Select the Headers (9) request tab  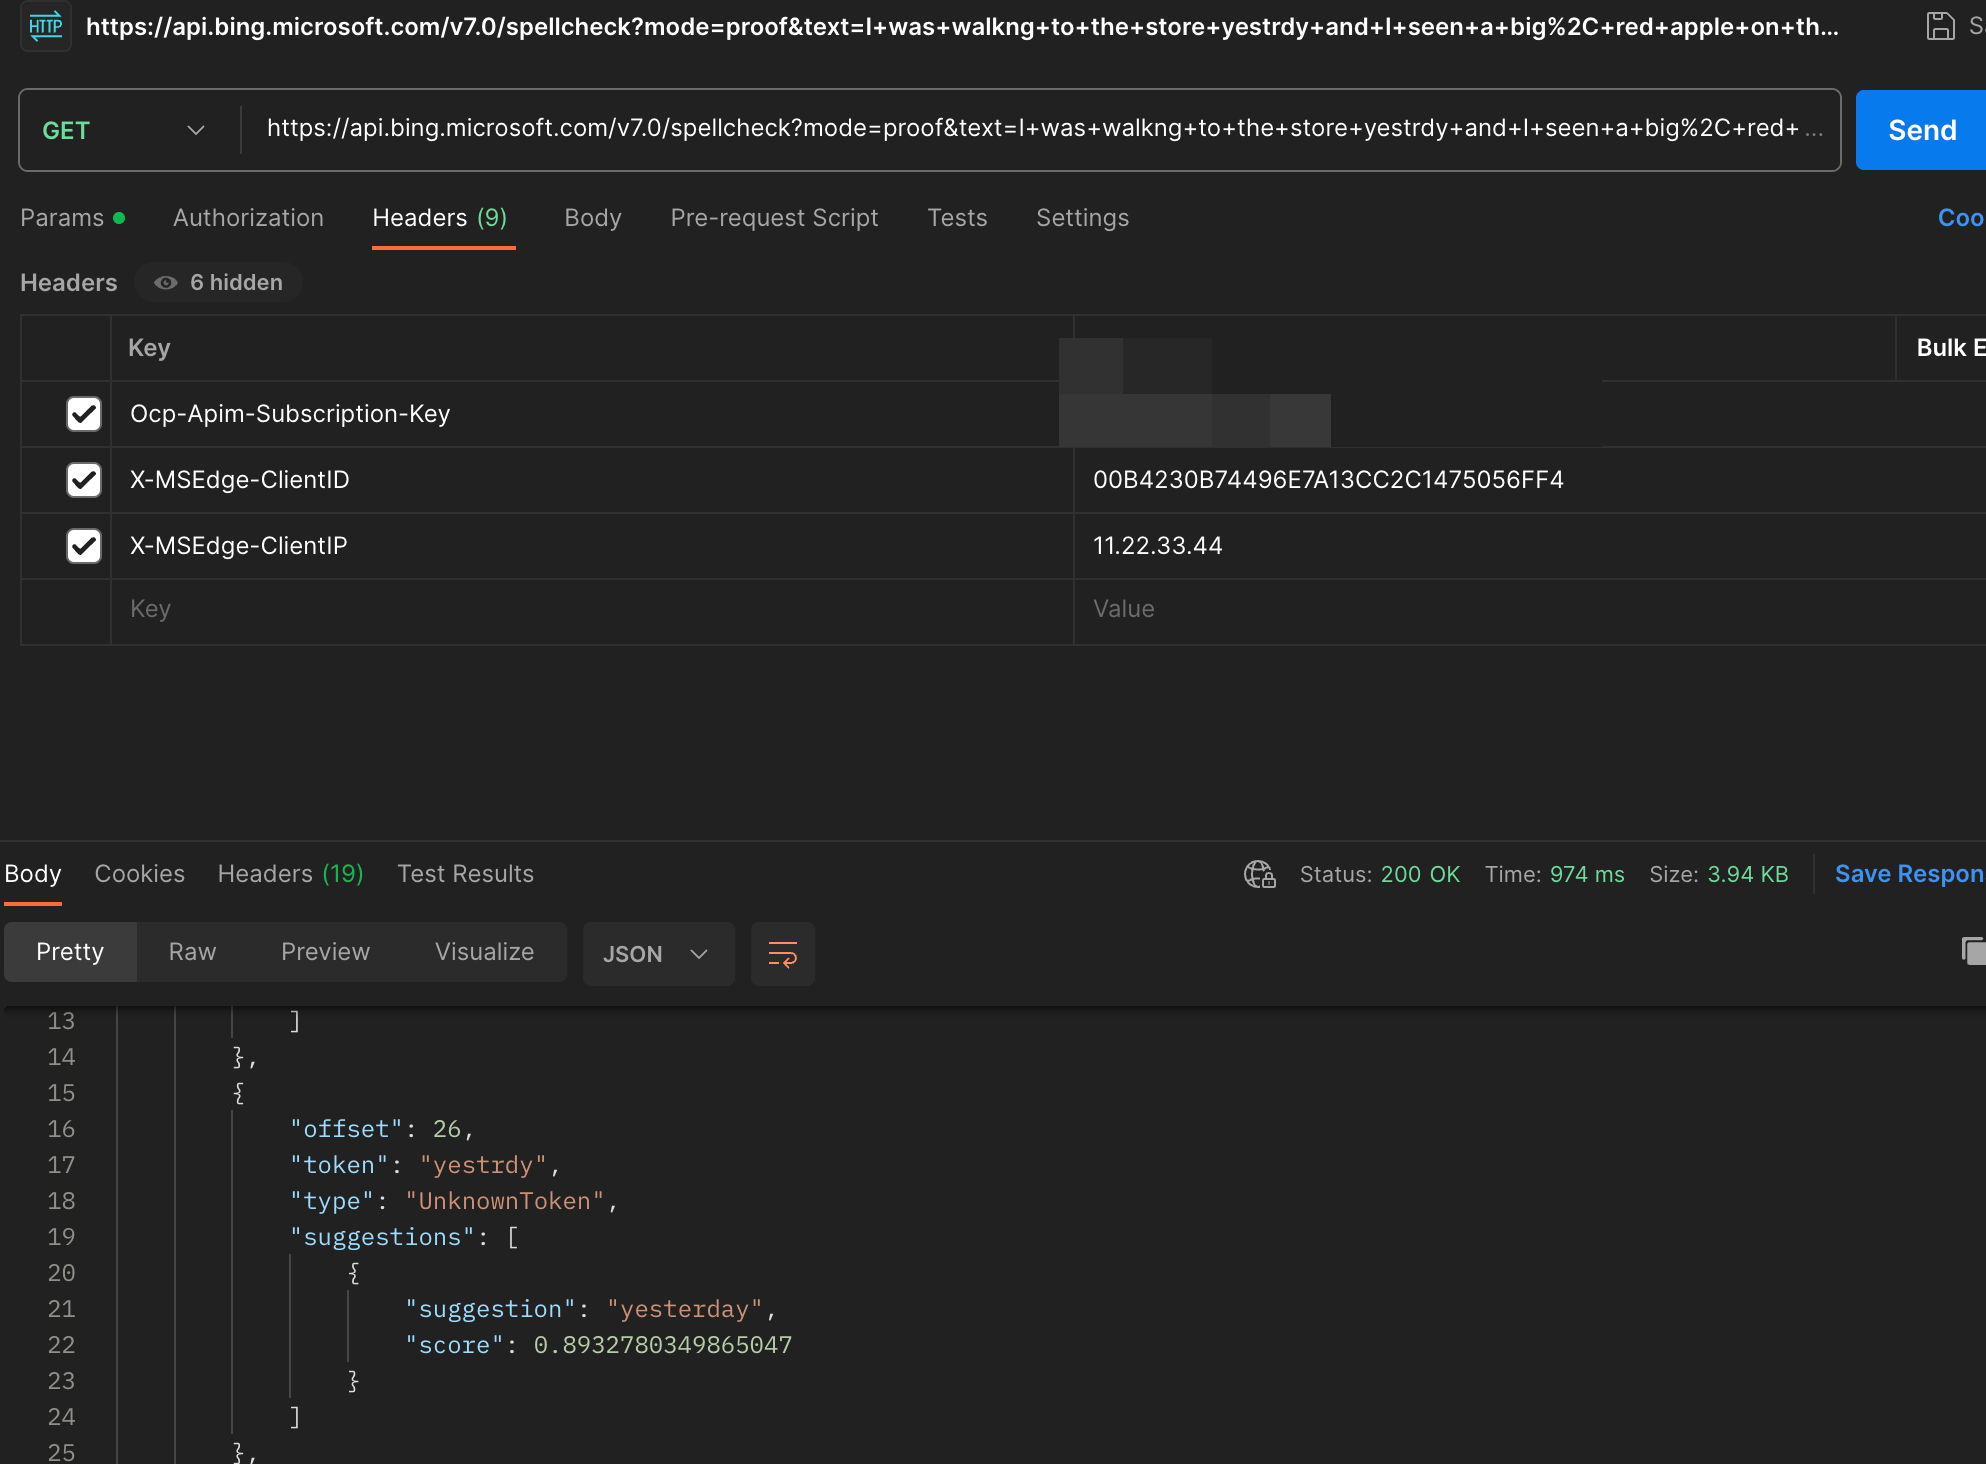coord(440,218)
